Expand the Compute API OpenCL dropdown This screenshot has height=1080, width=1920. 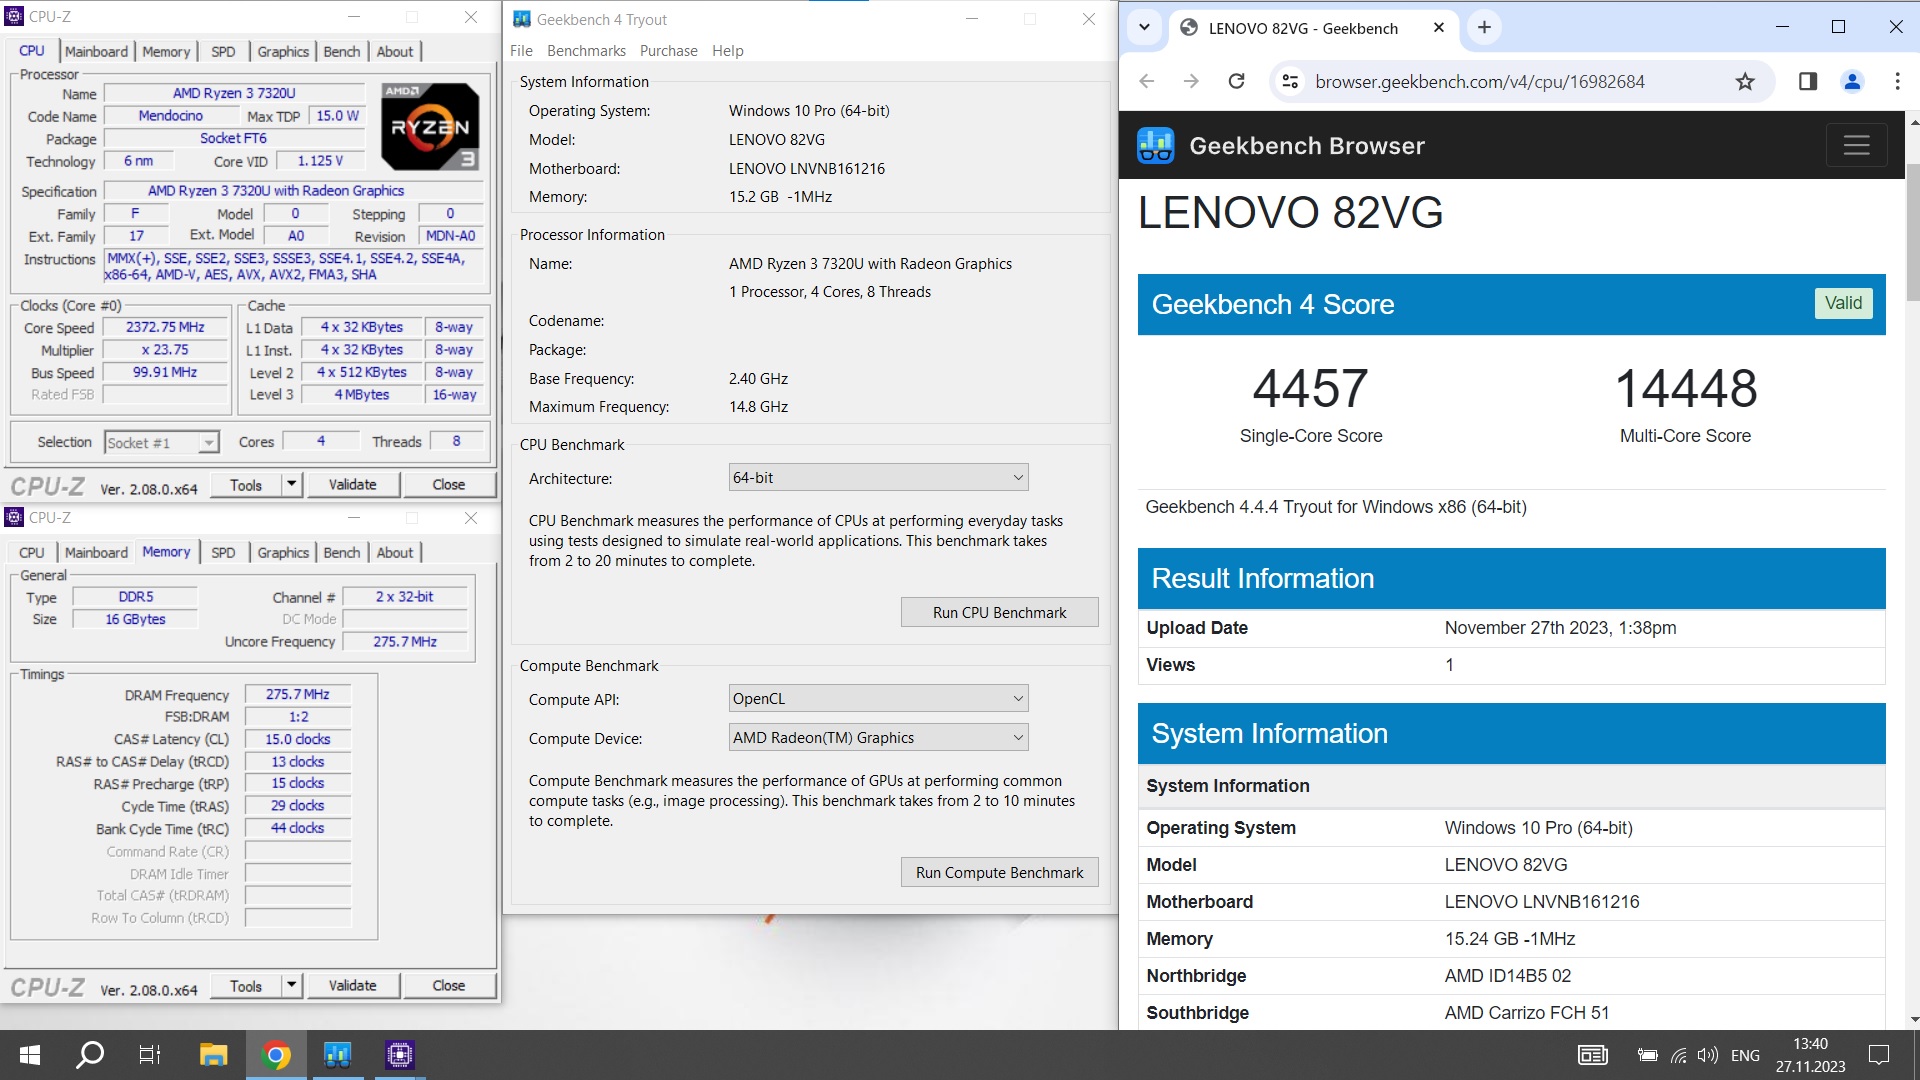[x=878, y=699]
